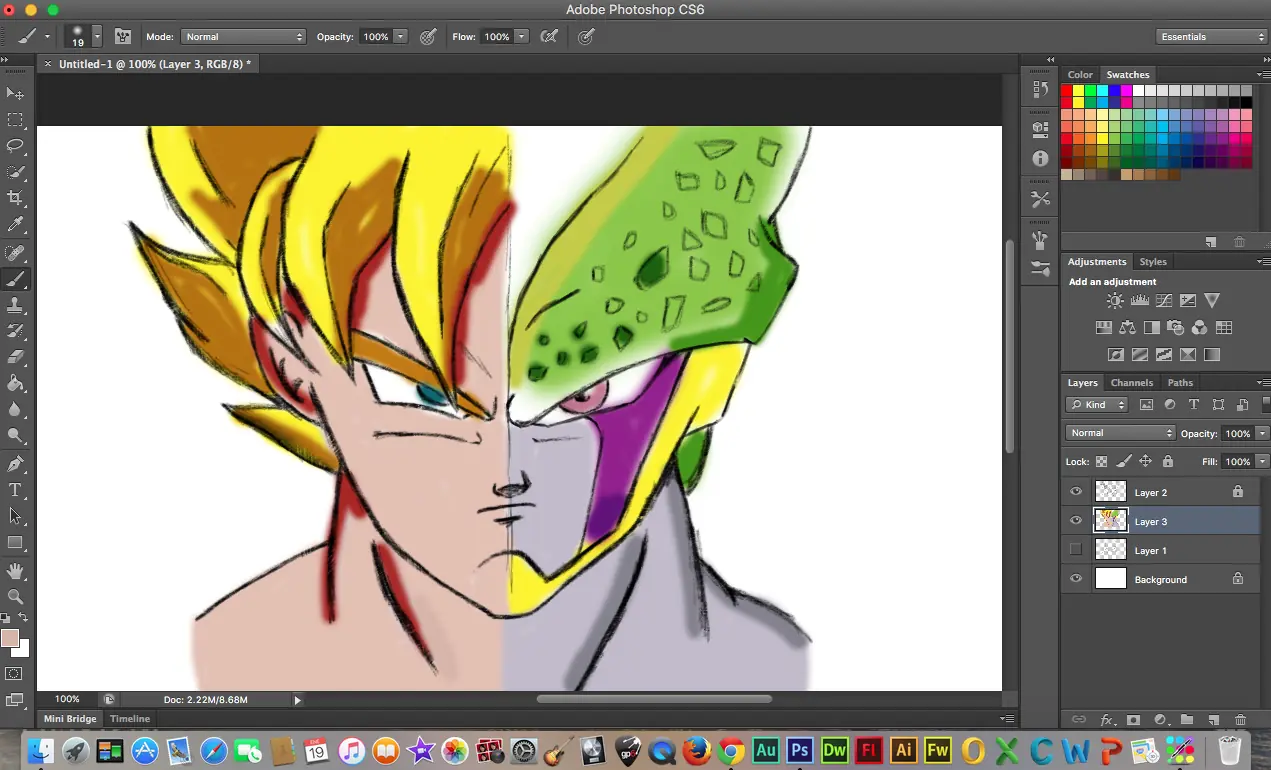Open the Flow slider arrow

[x=521, y=36]
